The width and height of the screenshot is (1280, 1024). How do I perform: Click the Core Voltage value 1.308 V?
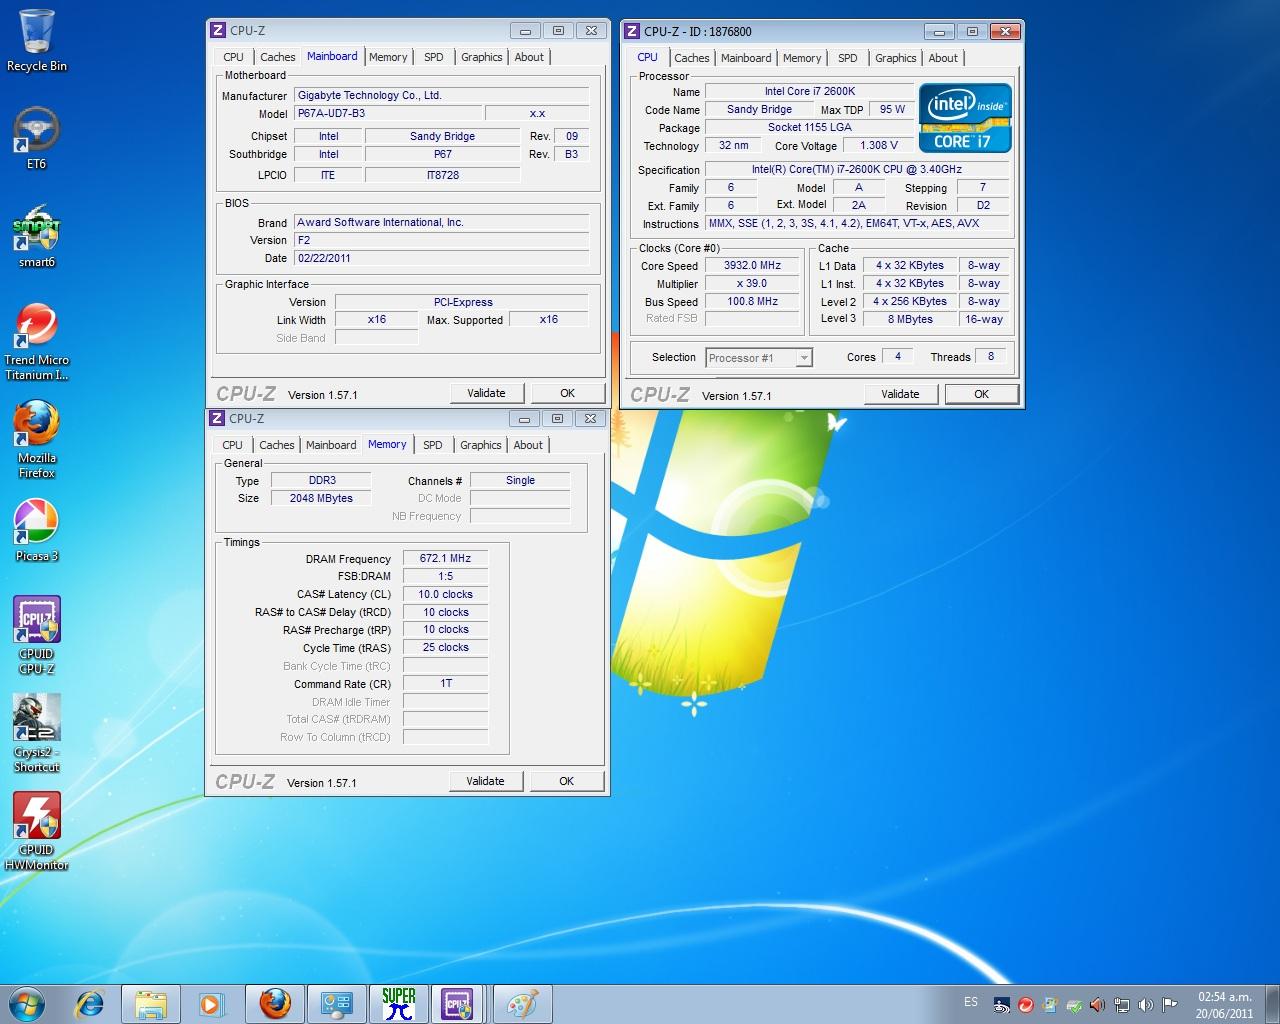point(879,146)
